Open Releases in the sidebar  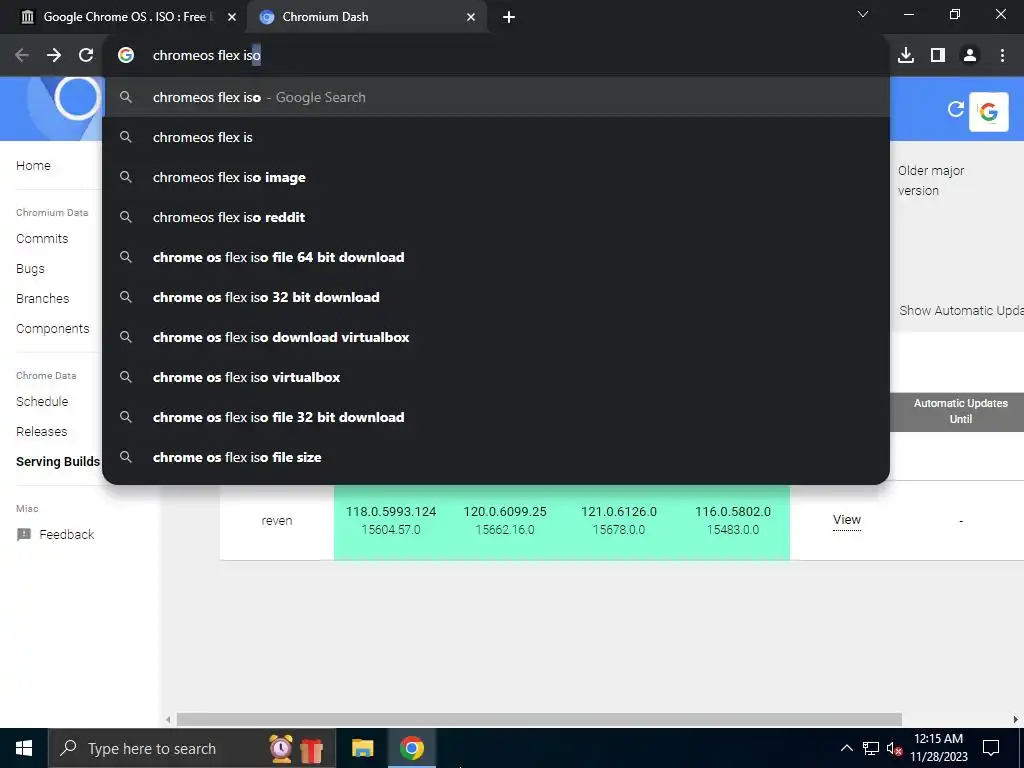42,432
